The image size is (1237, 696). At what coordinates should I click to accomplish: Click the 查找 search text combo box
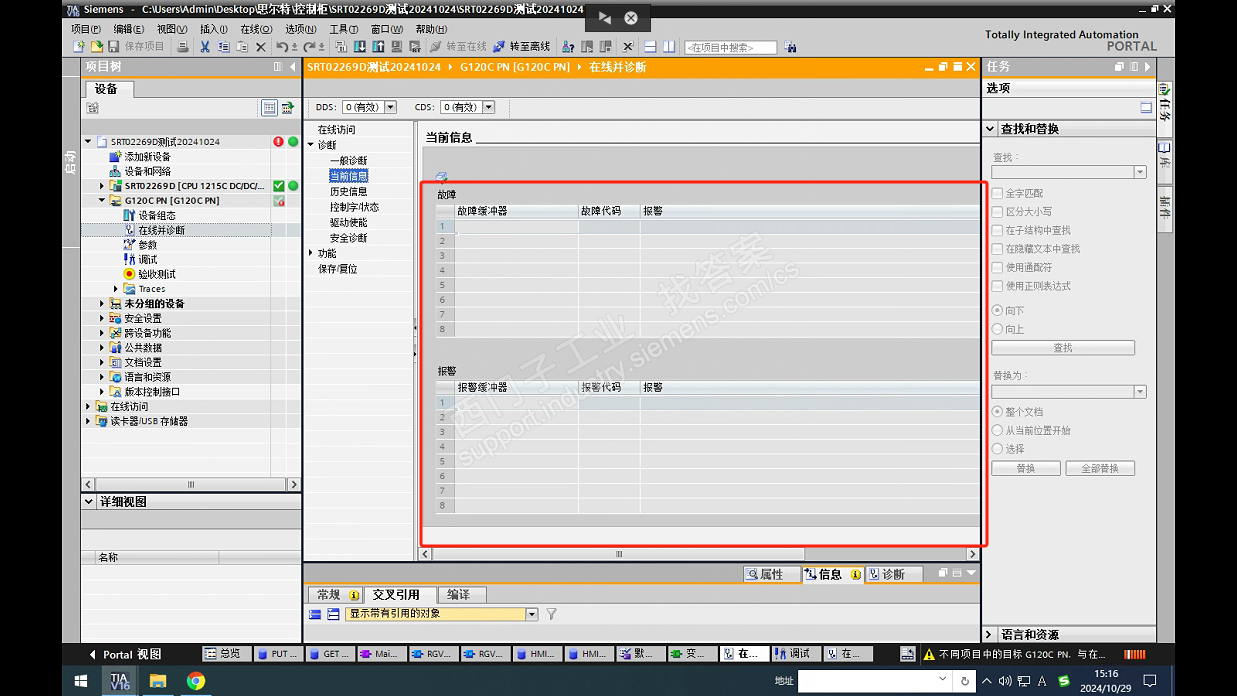pos(1068,172)
